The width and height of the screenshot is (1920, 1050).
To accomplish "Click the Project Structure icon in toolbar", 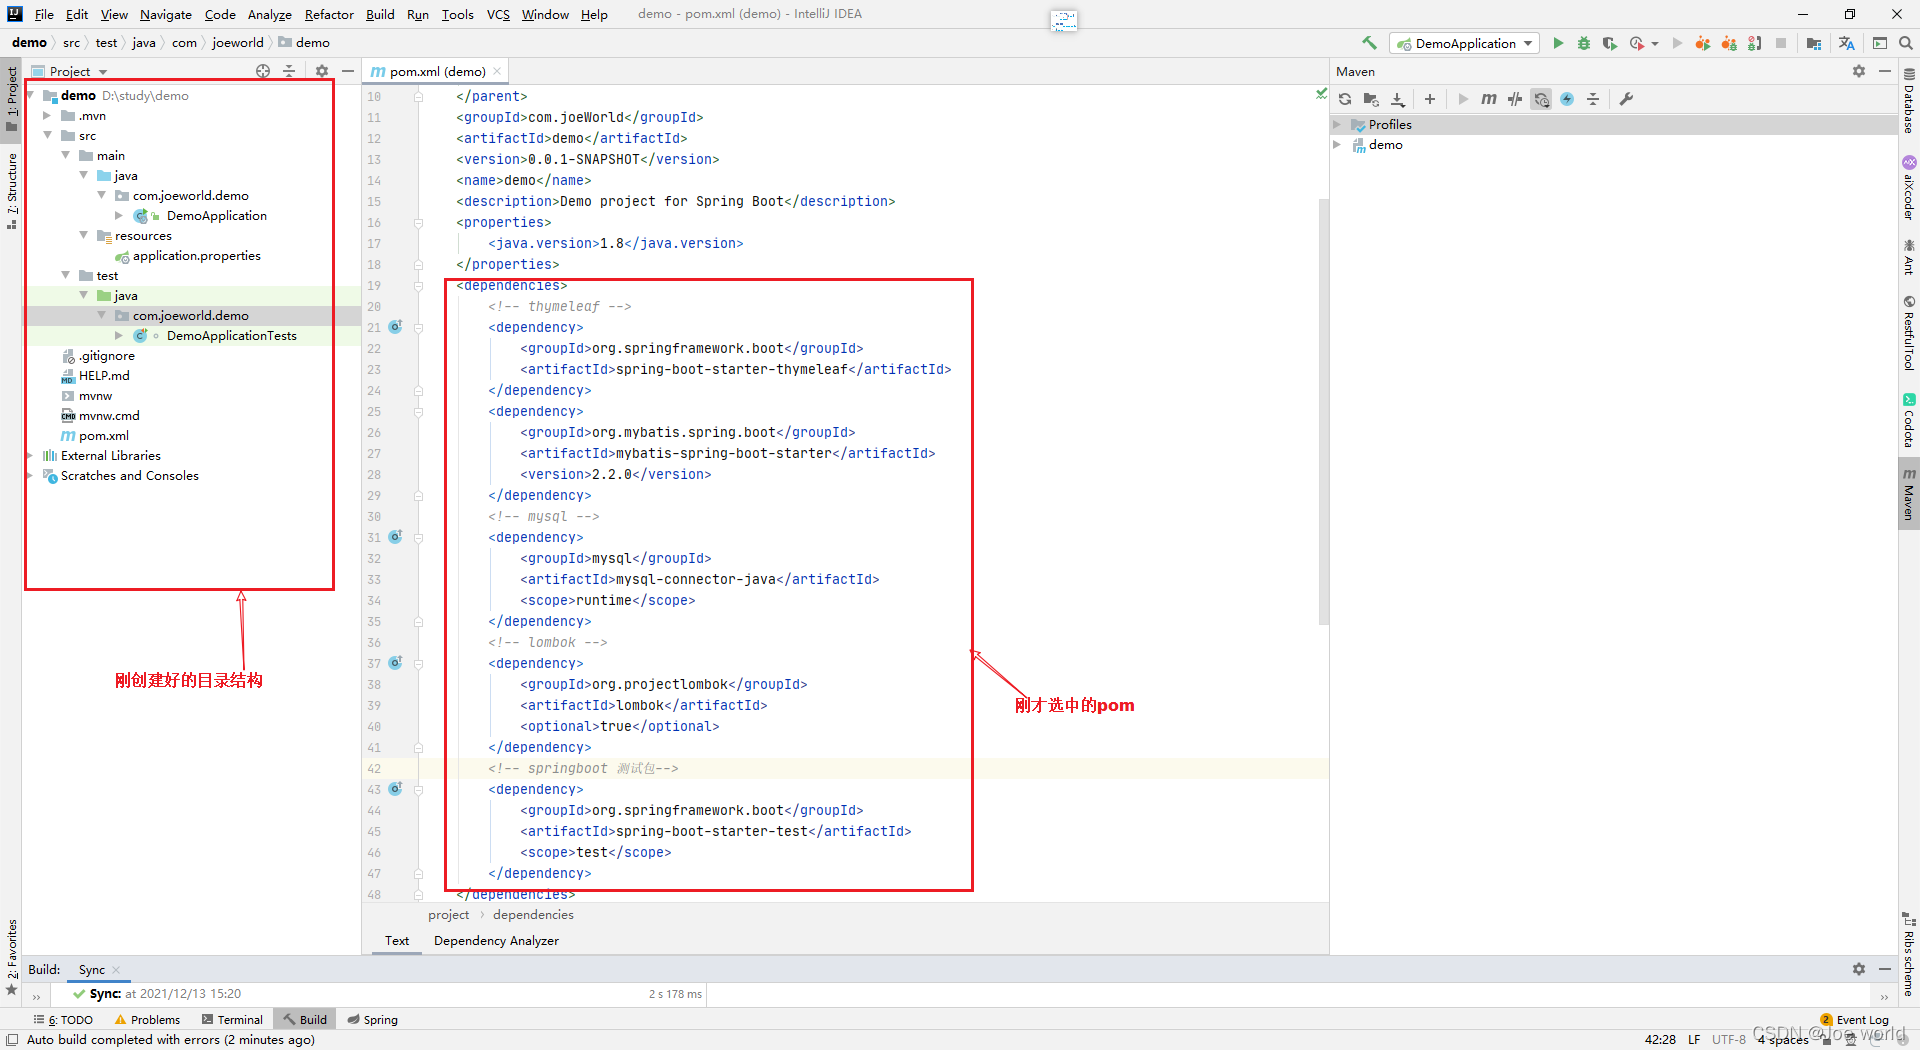I will click(1814, 43).
